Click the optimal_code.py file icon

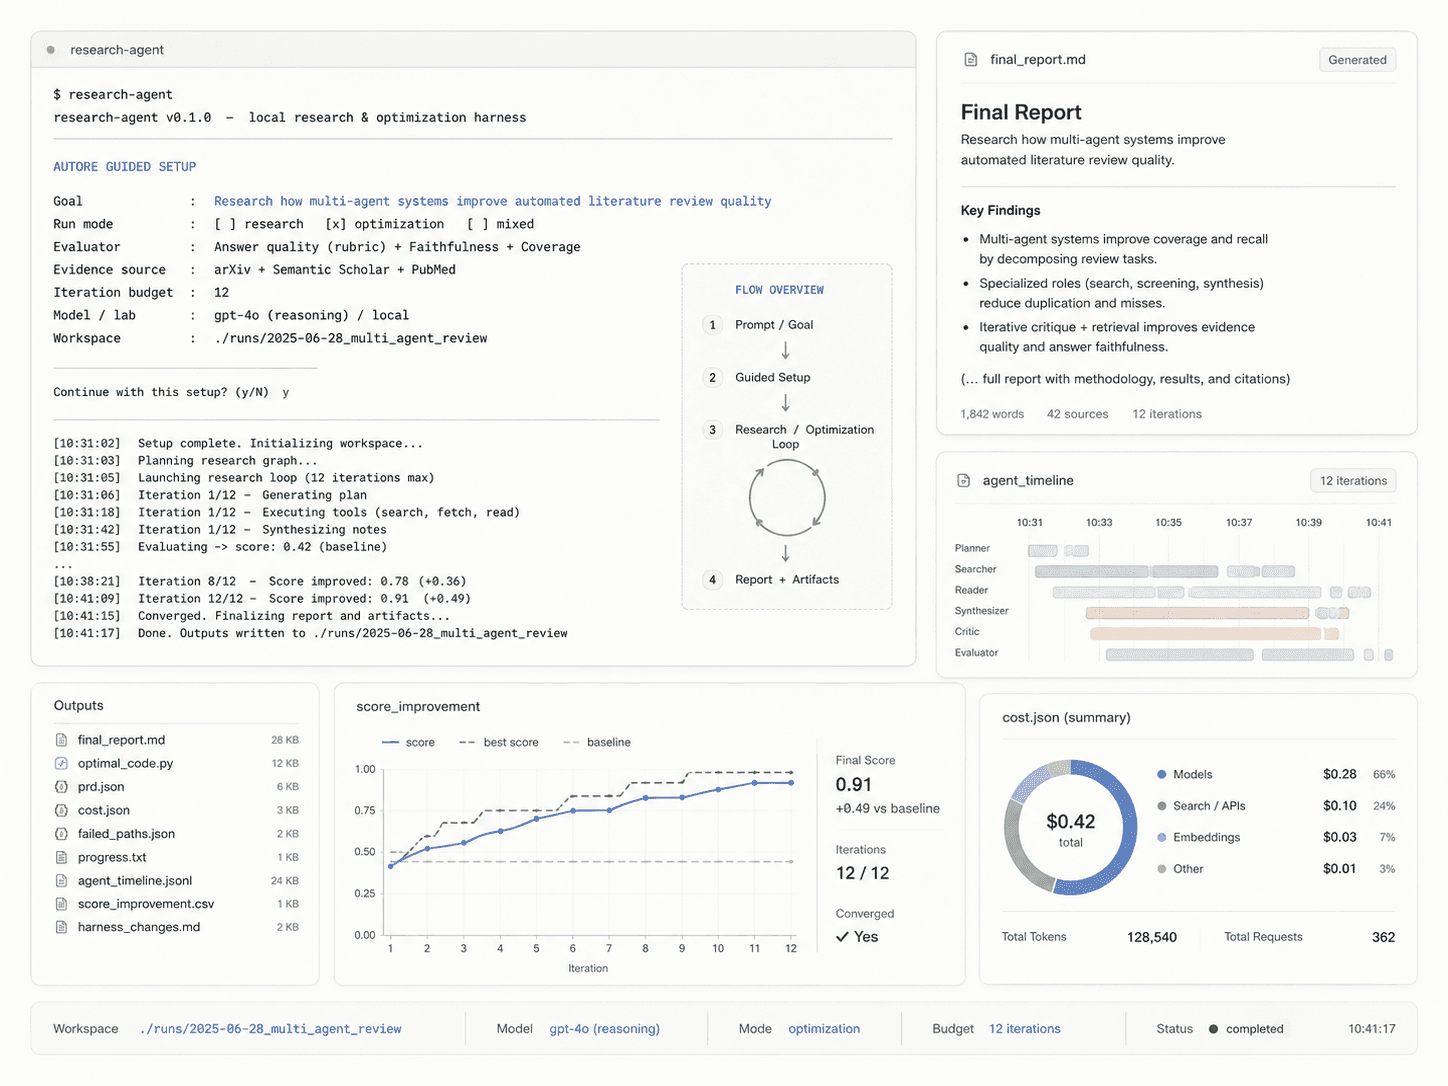point(61,763)
